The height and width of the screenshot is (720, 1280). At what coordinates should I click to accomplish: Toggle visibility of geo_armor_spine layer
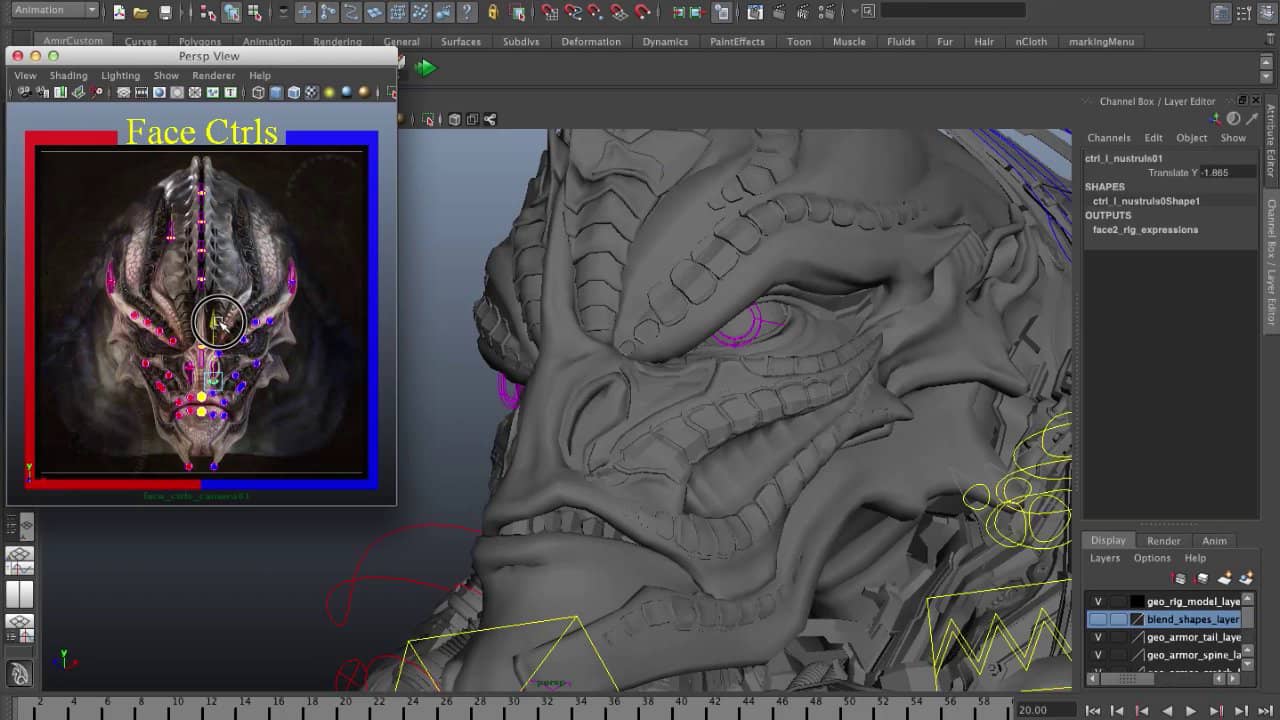pyautogui.click(x=1098, y=655)
